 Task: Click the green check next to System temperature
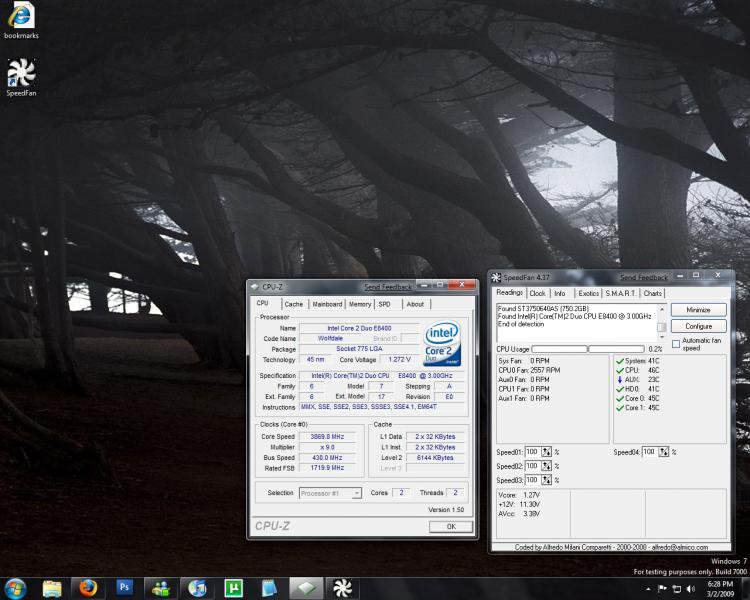(619, 361)
